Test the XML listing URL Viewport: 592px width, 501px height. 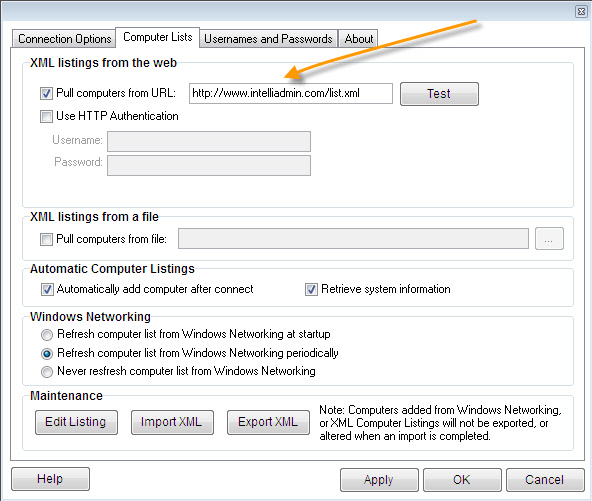(x=439, y=94)
